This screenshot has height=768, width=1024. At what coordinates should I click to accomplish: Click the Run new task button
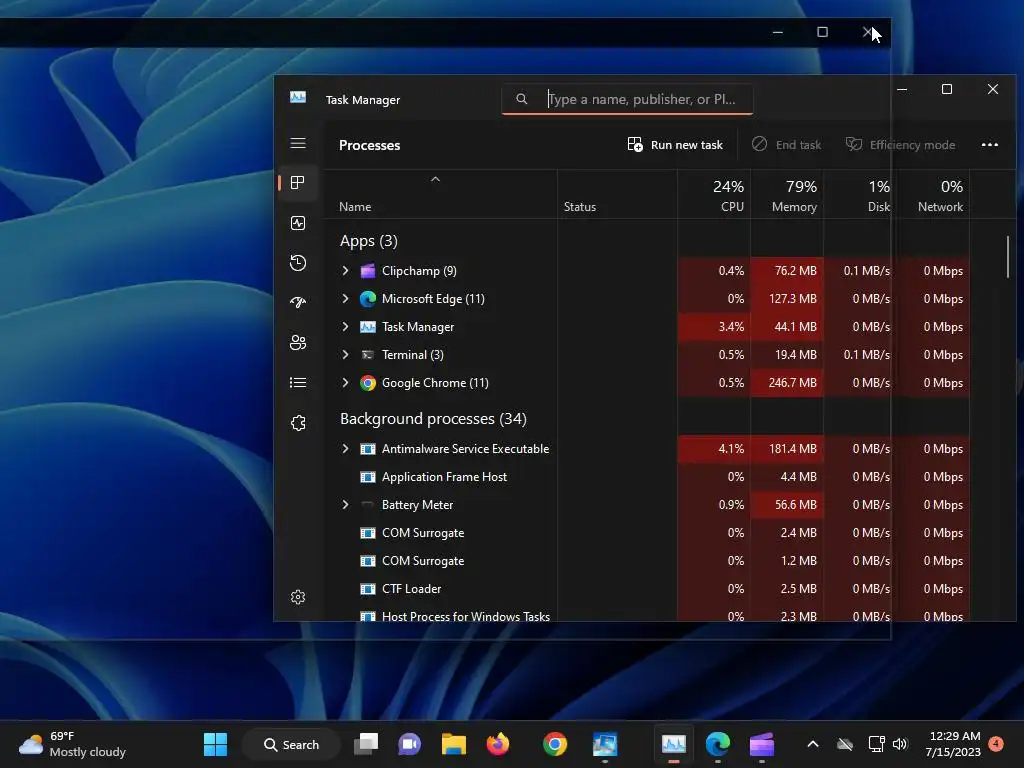tap(675, 145)
